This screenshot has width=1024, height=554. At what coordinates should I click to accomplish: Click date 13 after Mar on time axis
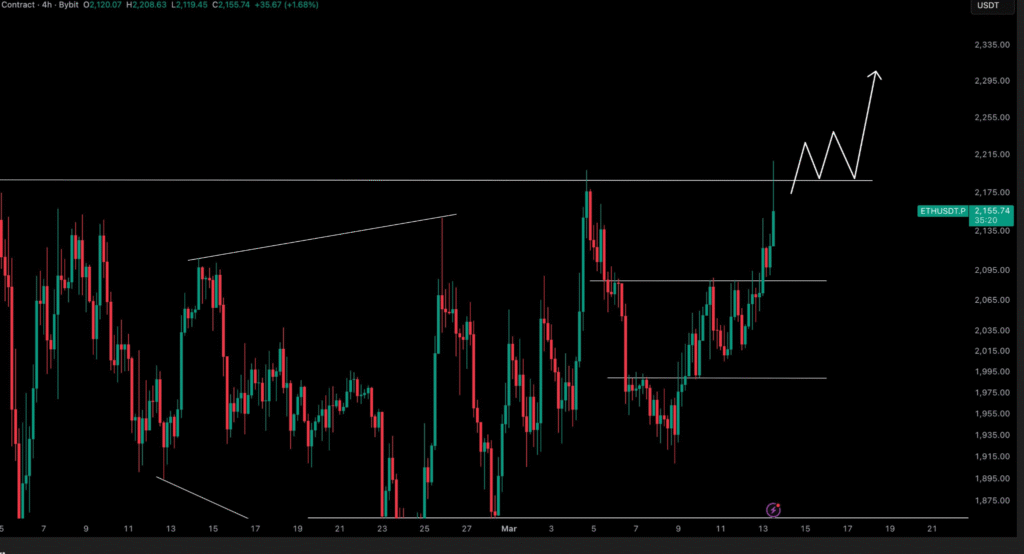pos(763,529)
